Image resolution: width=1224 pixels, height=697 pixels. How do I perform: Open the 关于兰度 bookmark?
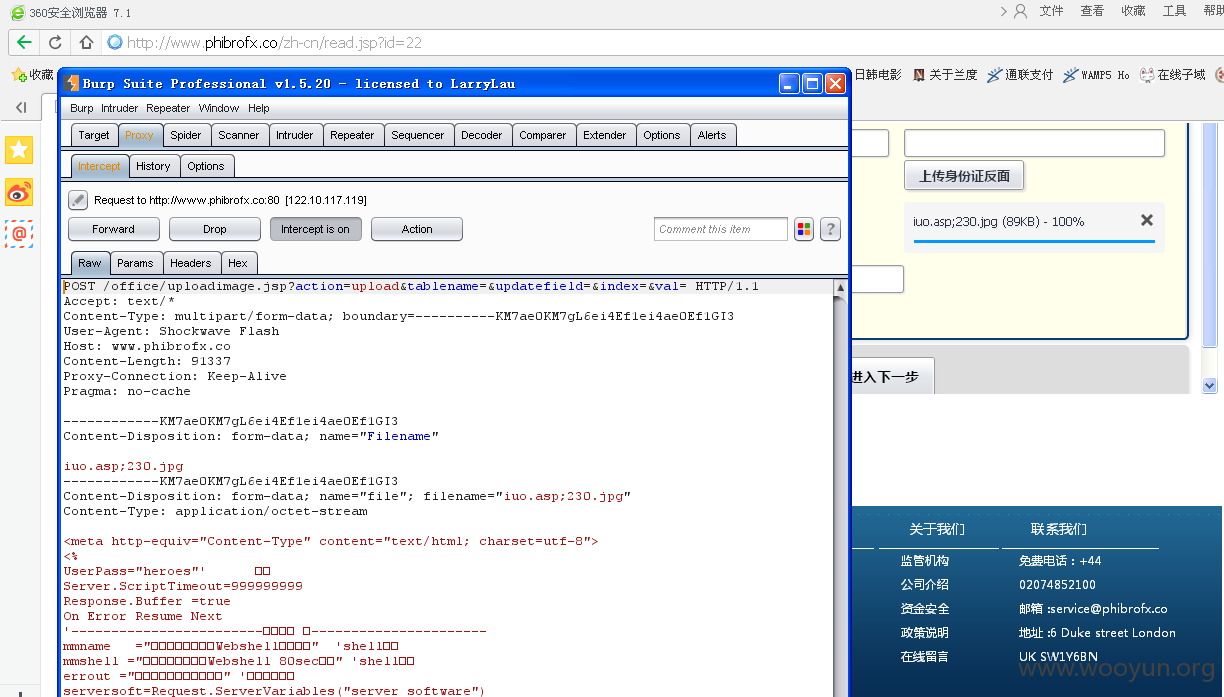click(x=945, y=75)
